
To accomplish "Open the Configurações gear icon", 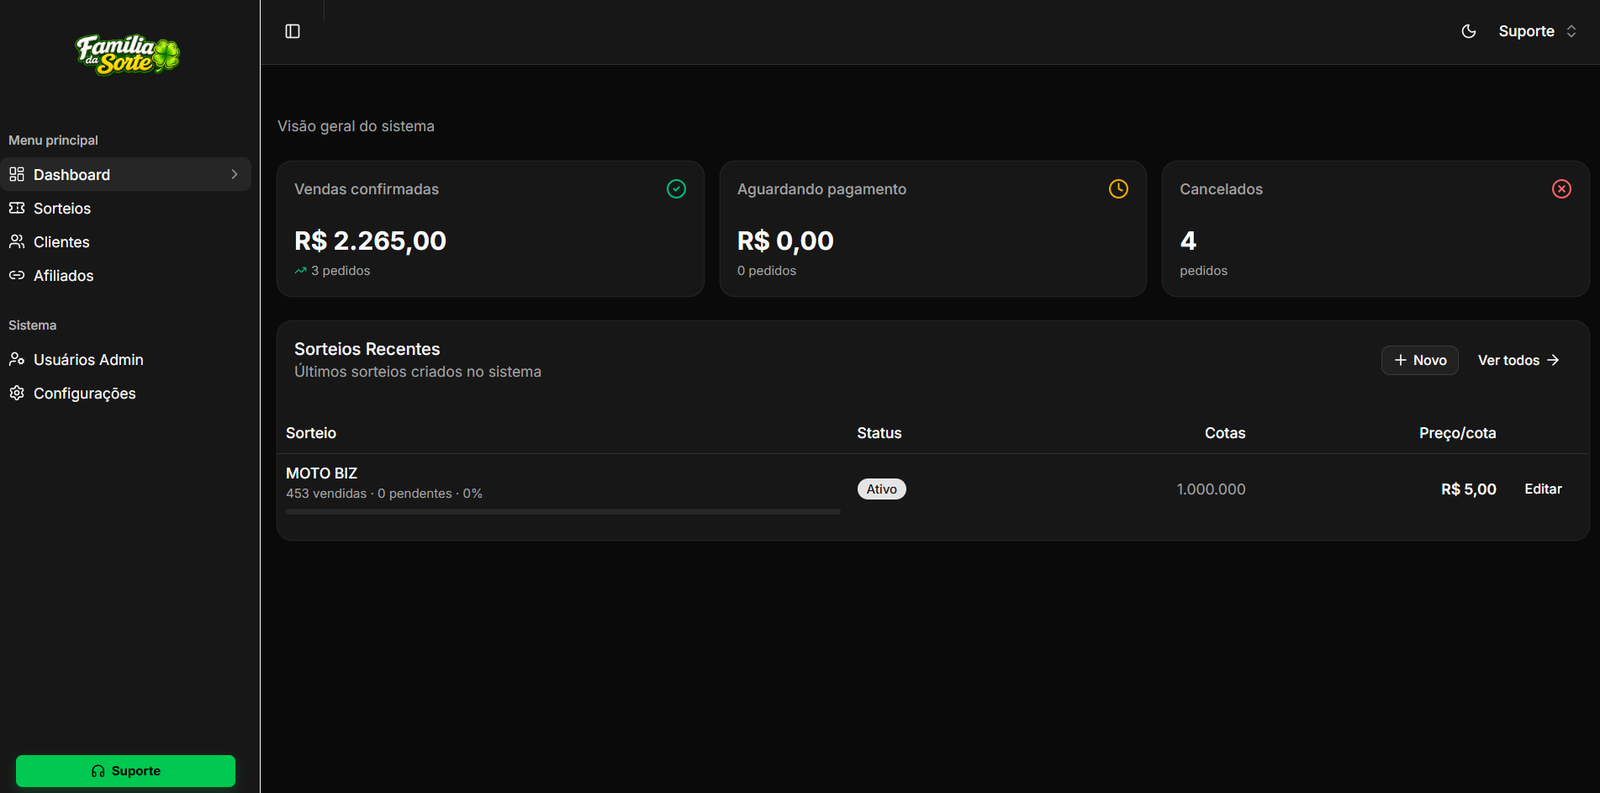I will [x=17, y=393].
